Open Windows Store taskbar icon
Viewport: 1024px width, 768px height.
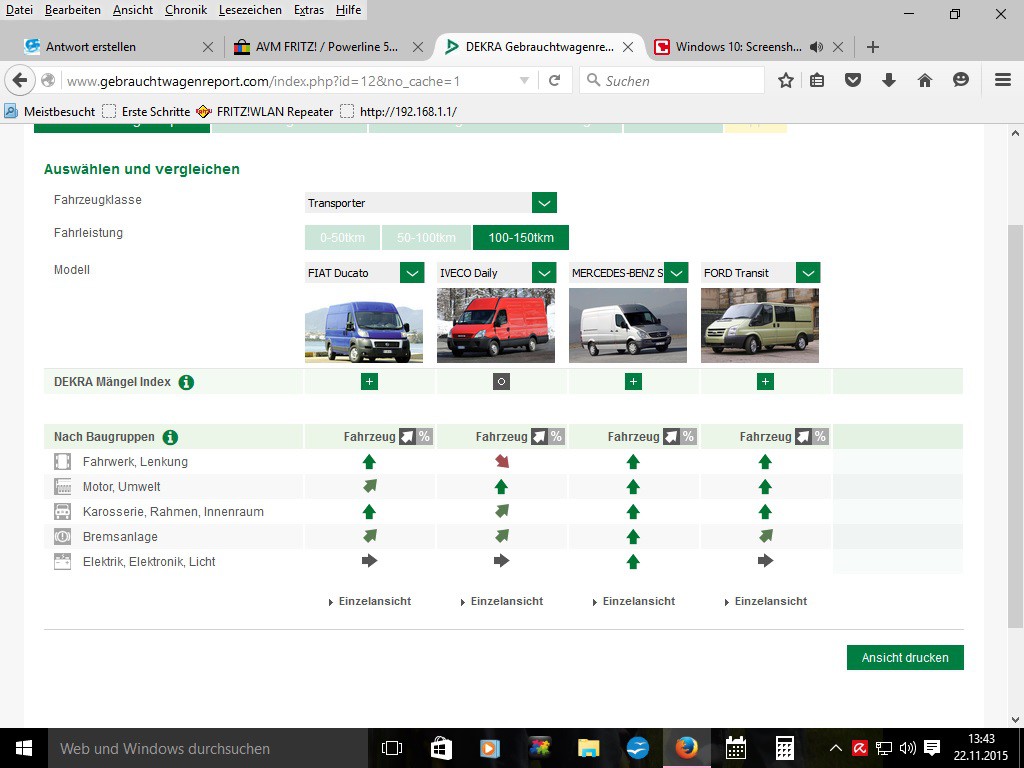point(441,748)
